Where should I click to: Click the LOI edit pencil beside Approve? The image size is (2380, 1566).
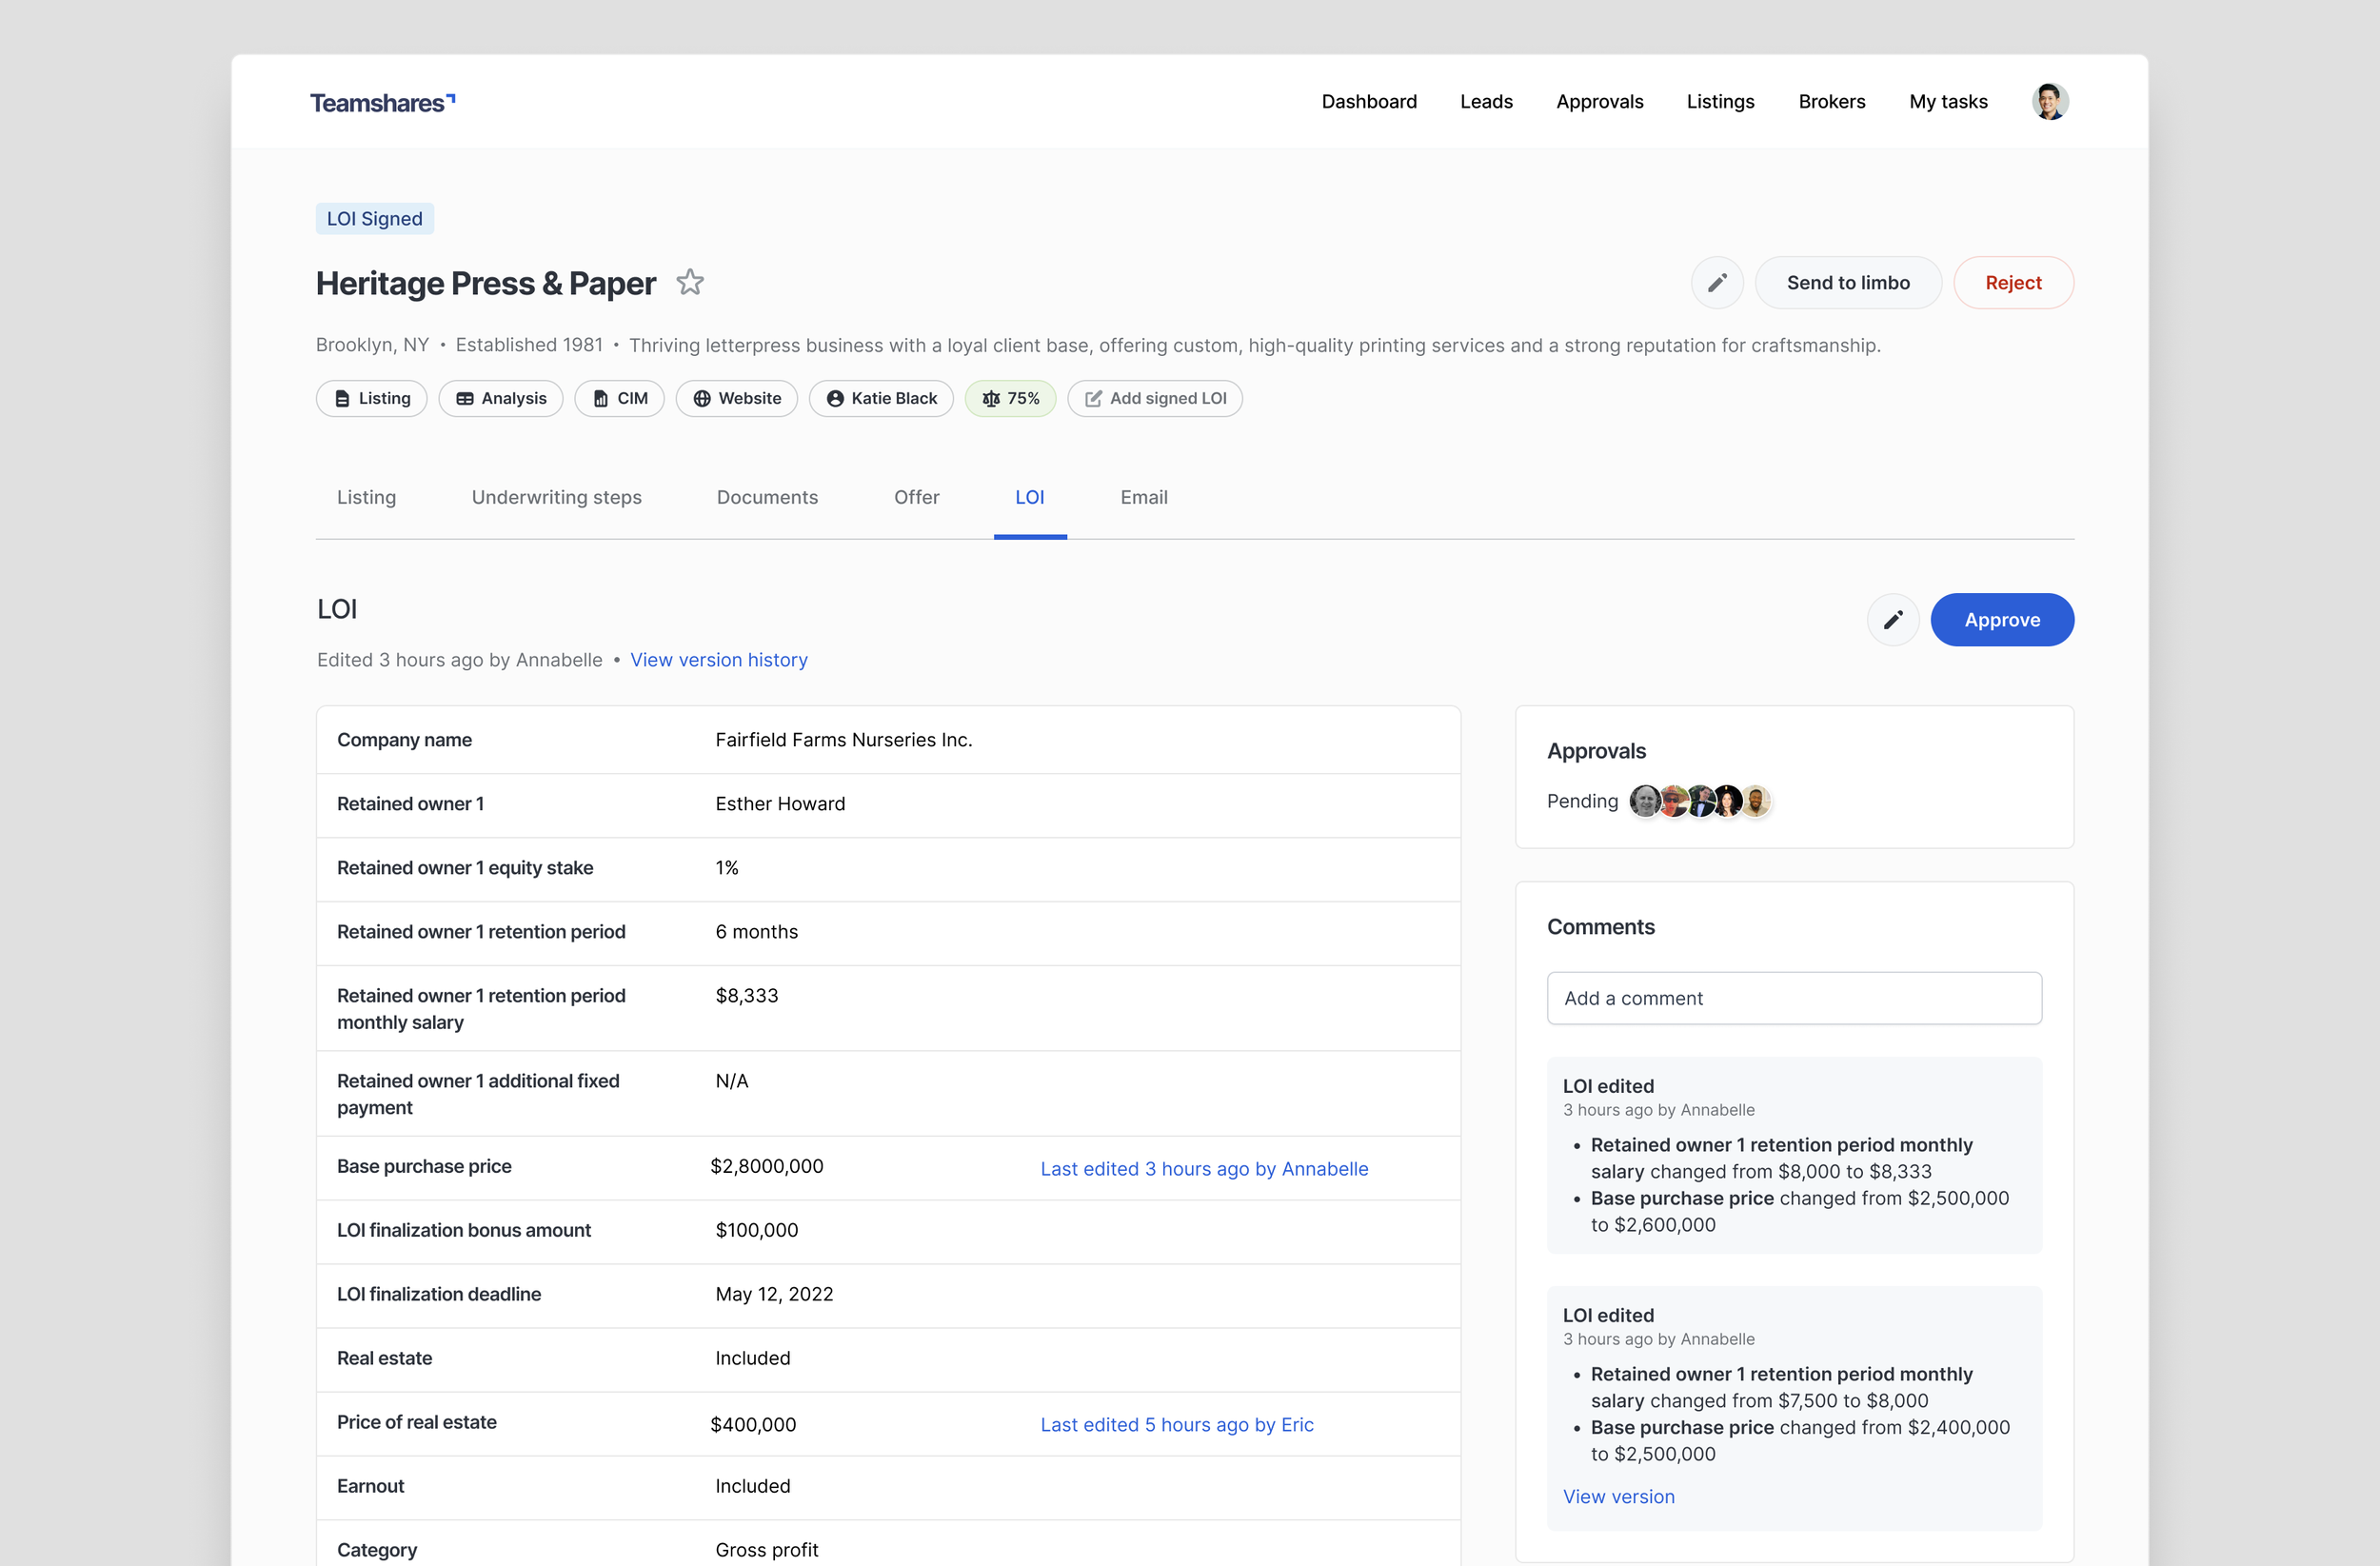(x=1892, y=620)
